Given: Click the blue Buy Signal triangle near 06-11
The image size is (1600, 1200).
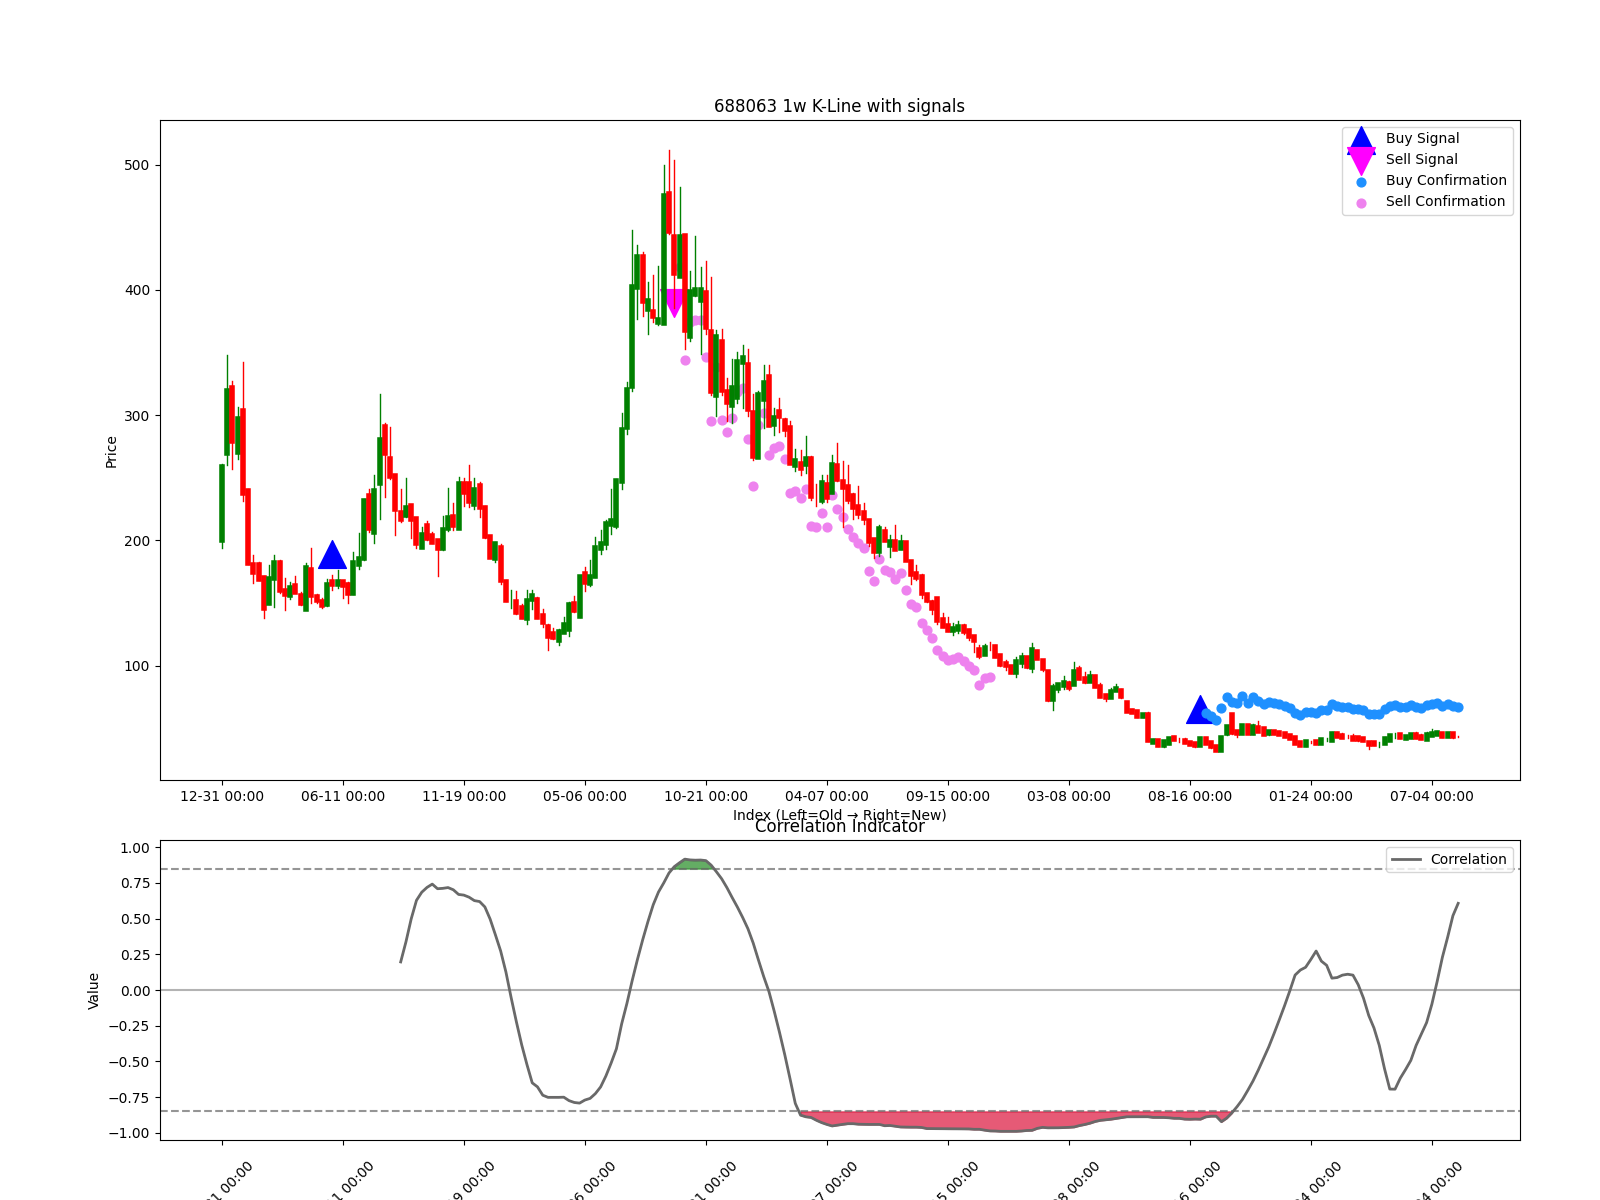Looking at the screenshot, I should (x=332, y=556).
